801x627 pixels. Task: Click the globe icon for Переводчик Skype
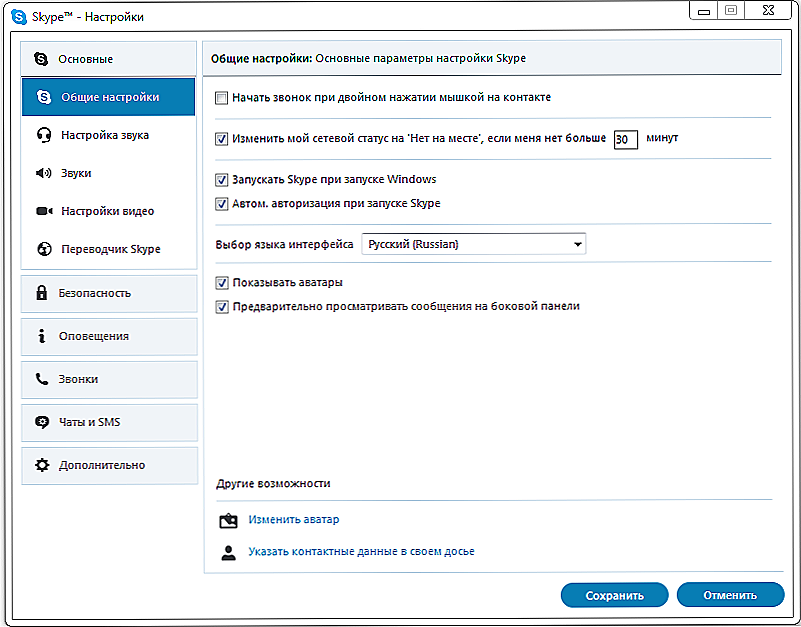[x=44, y=249]
